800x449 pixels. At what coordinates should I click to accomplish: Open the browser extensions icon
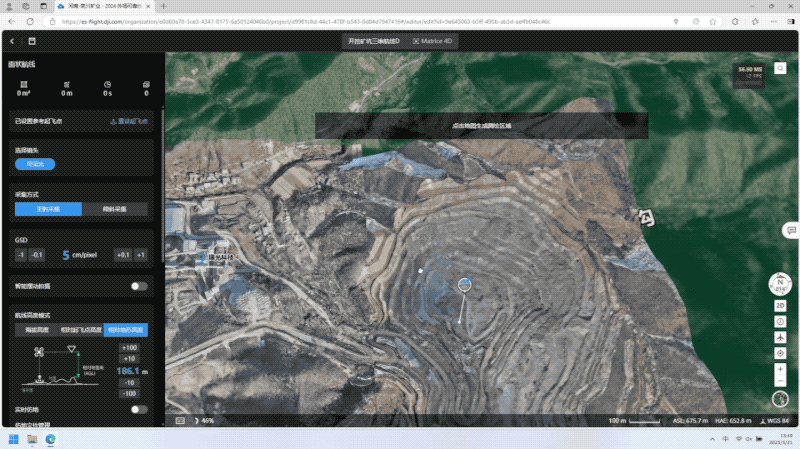click(x=735, y=21)
